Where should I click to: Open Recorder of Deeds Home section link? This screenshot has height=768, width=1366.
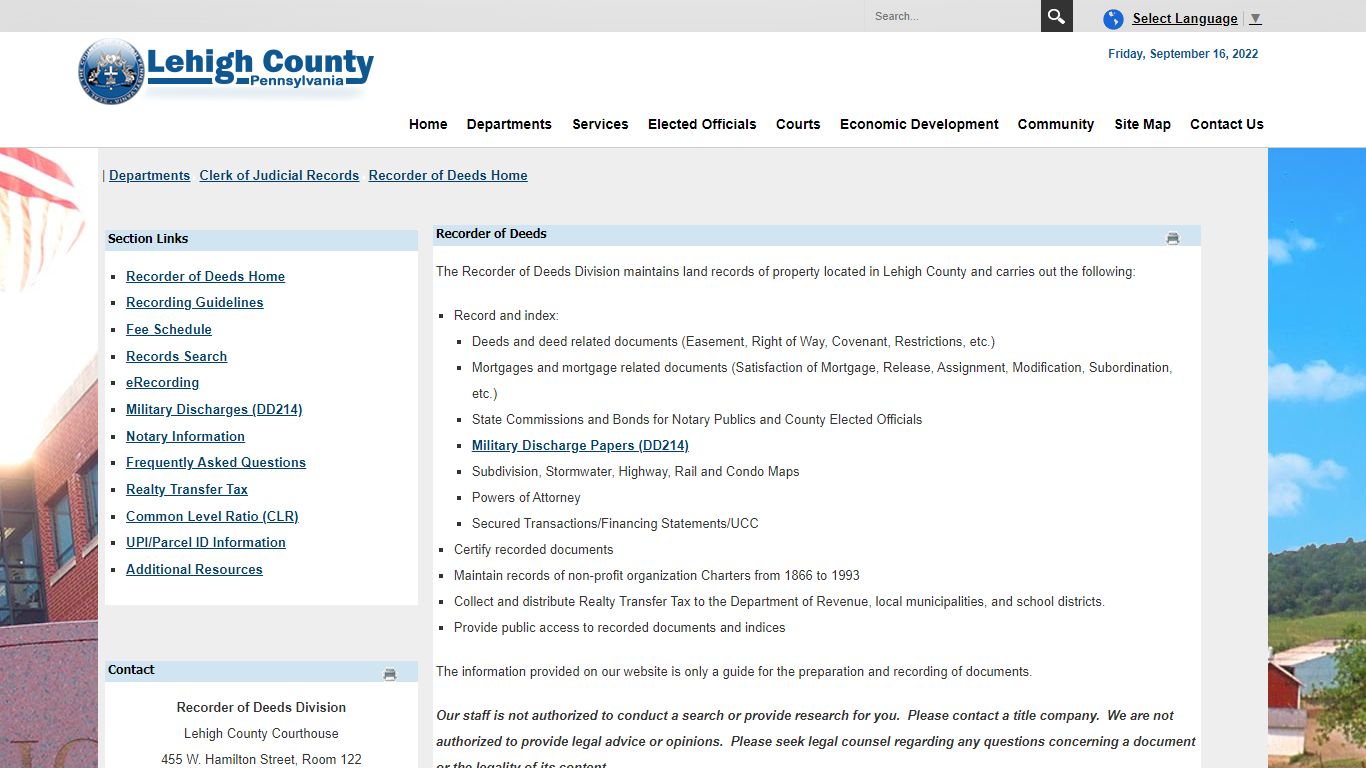205,276
